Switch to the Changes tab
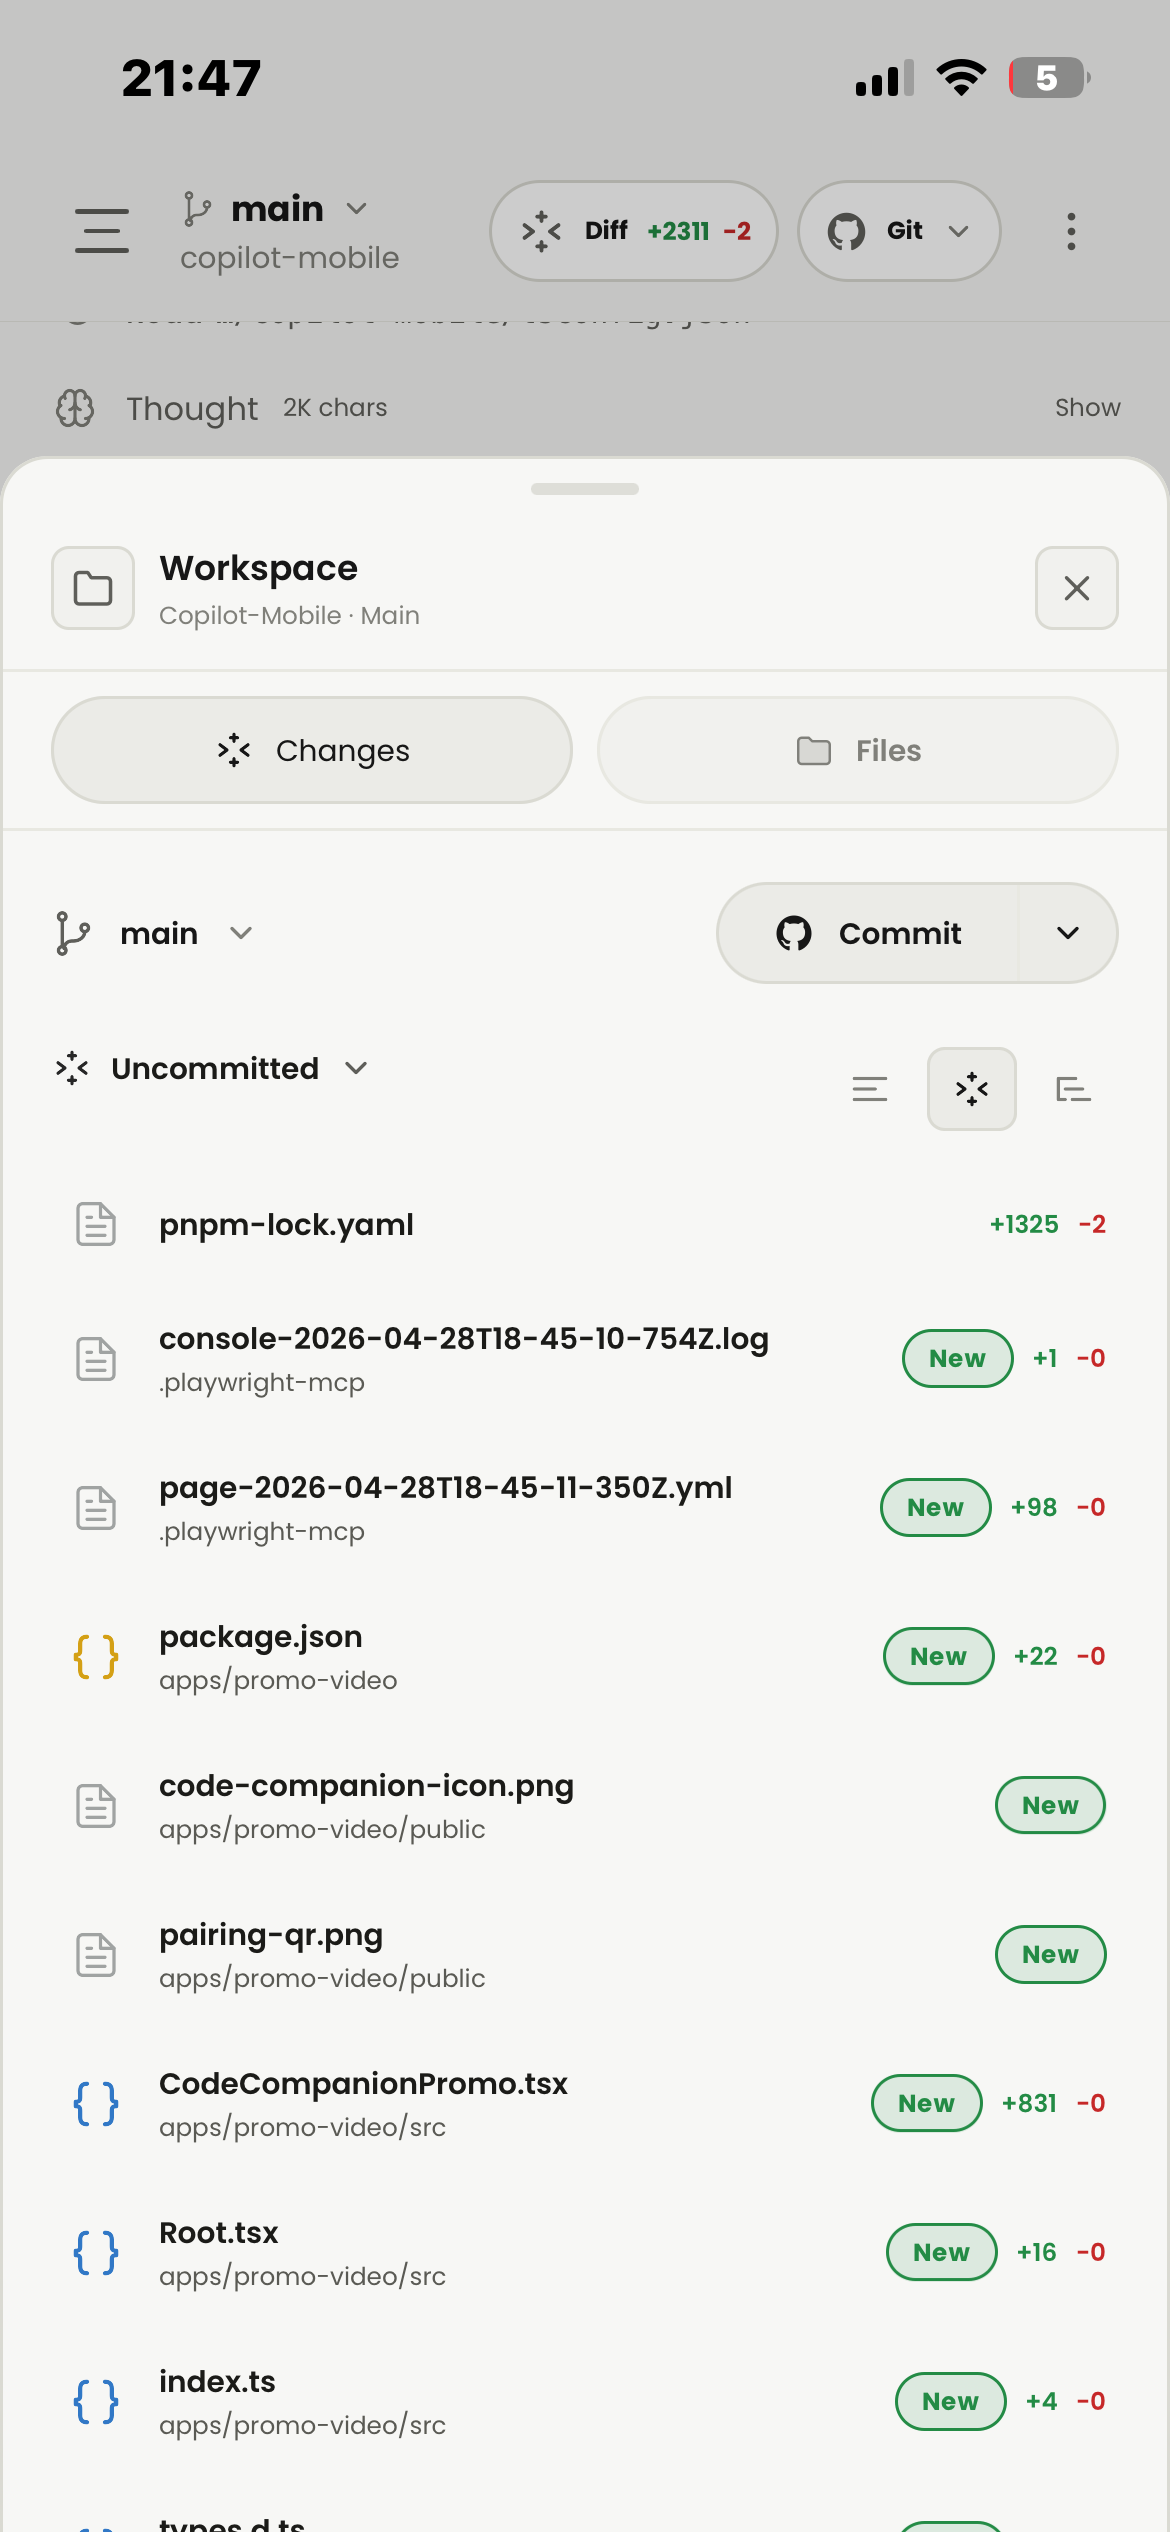This screenshot has width=1170, height=2532. (x=312, y=750)
